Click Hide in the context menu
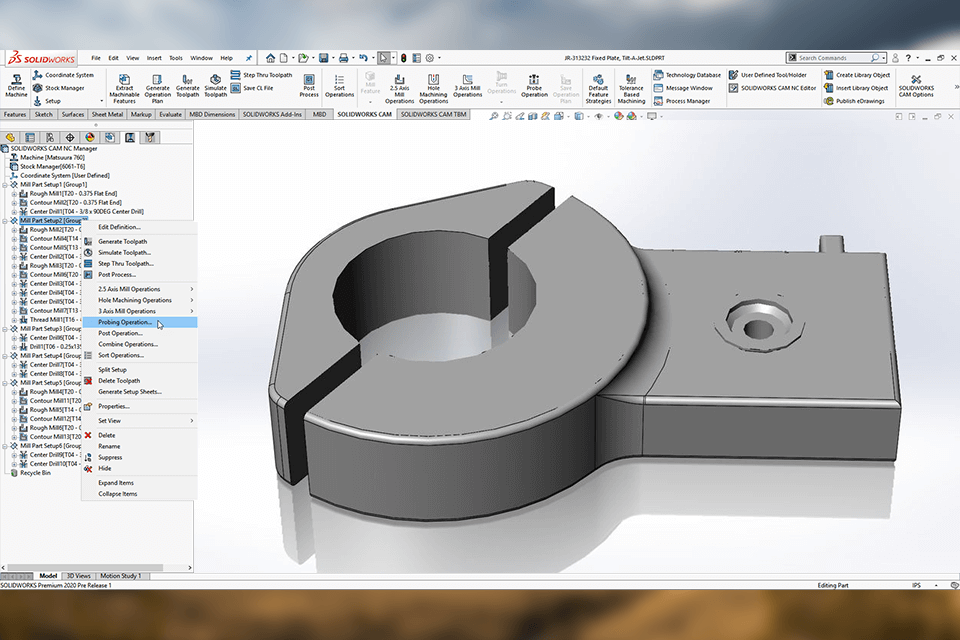The image size is (960, 640). click(105, 468)
